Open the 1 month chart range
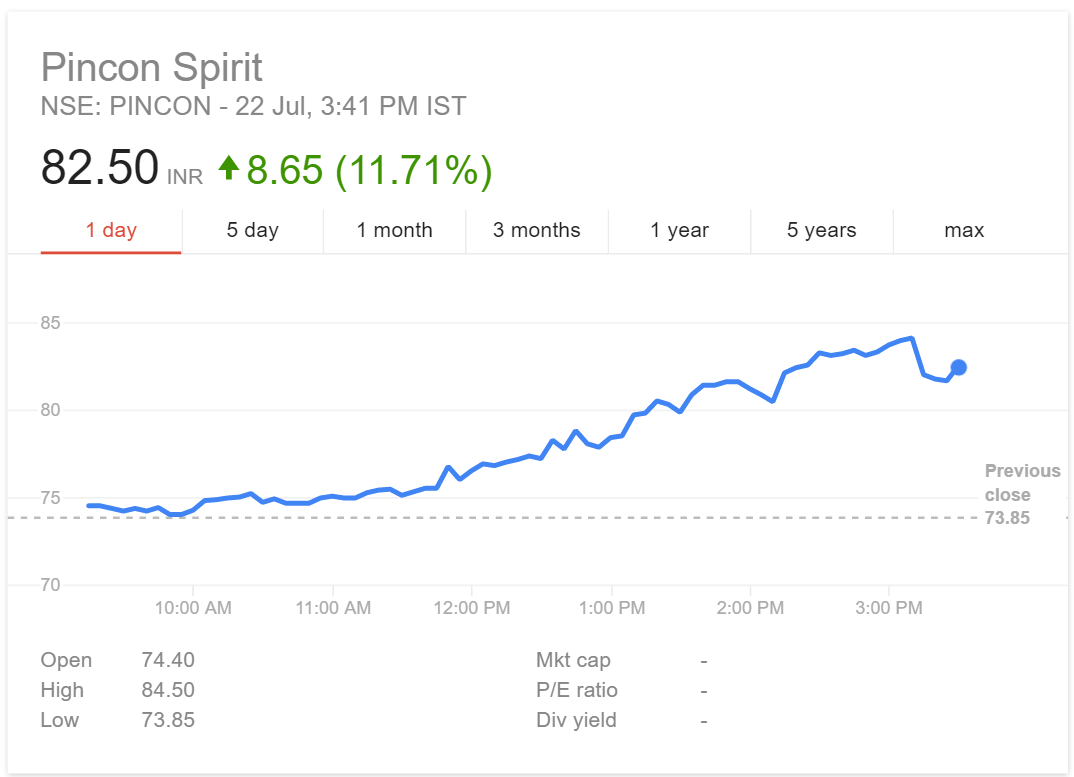Viewport: 1074px width, 777px height. [394, 231]
